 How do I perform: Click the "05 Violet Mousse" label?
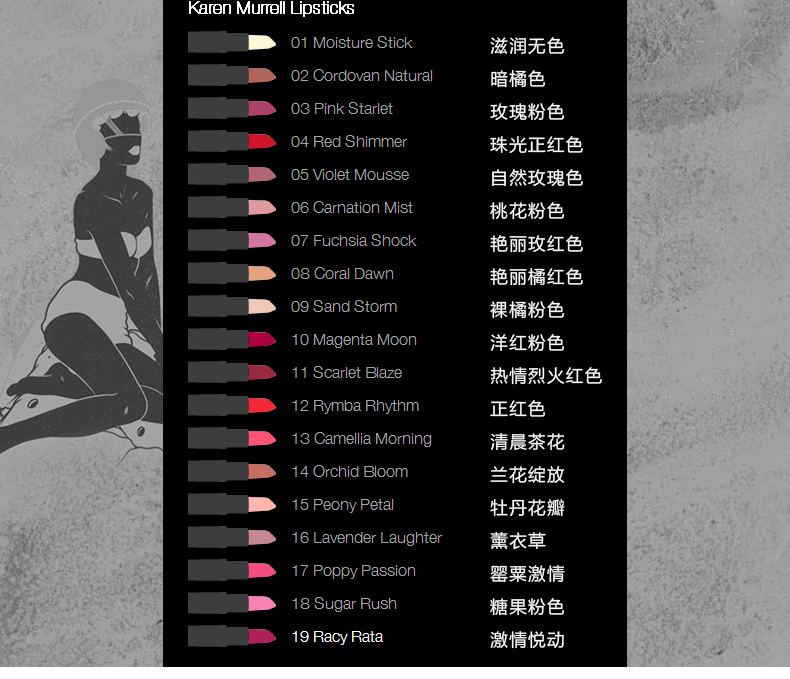click(350, 175)
